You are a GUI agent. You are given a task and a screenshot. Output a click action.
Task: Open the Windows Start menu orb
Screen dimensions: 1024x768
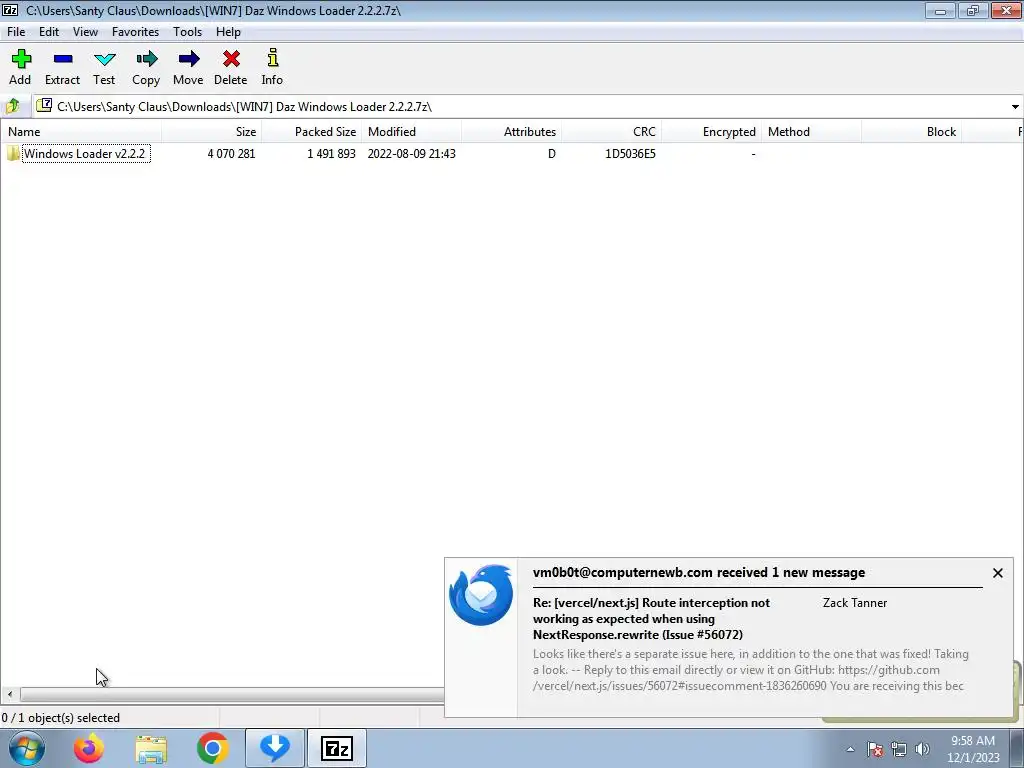(x=27, y=748)
